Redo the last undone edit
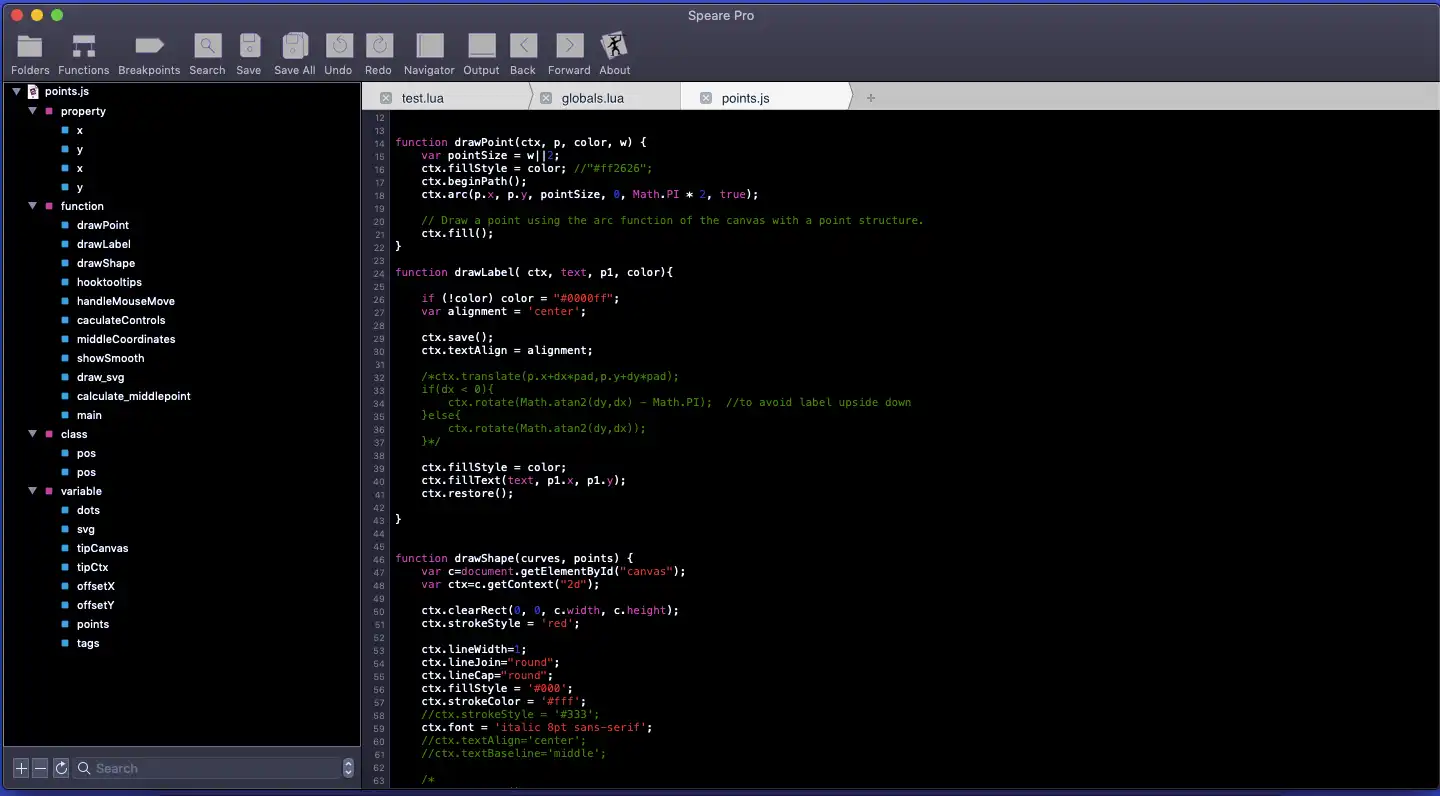Image resolution: width=1440 pixels, height=796 pixels. coord(378,47)
